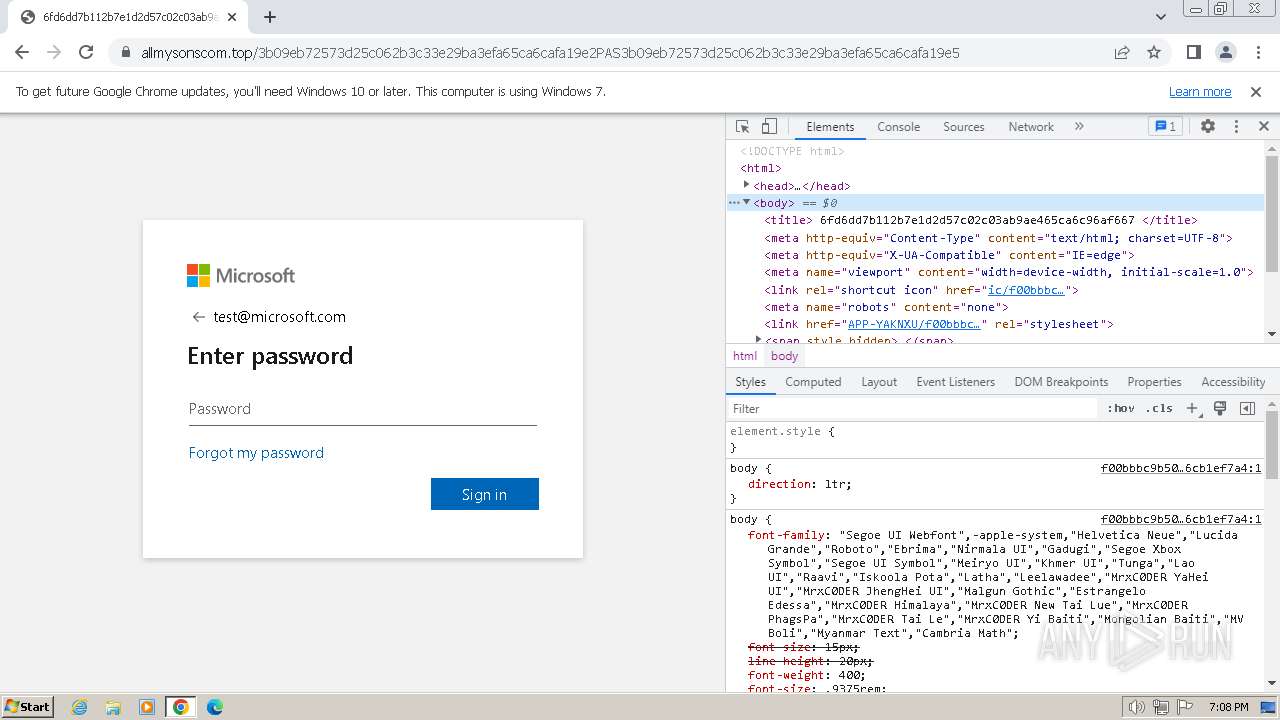
Task: Focus the Styles Filter field
Action: tap(912, 408)
